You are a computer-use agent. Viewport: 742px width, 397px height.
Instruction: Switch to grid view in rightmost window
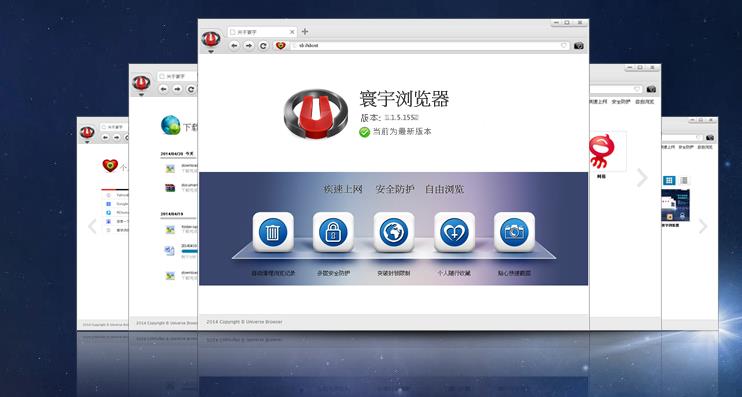669,180
